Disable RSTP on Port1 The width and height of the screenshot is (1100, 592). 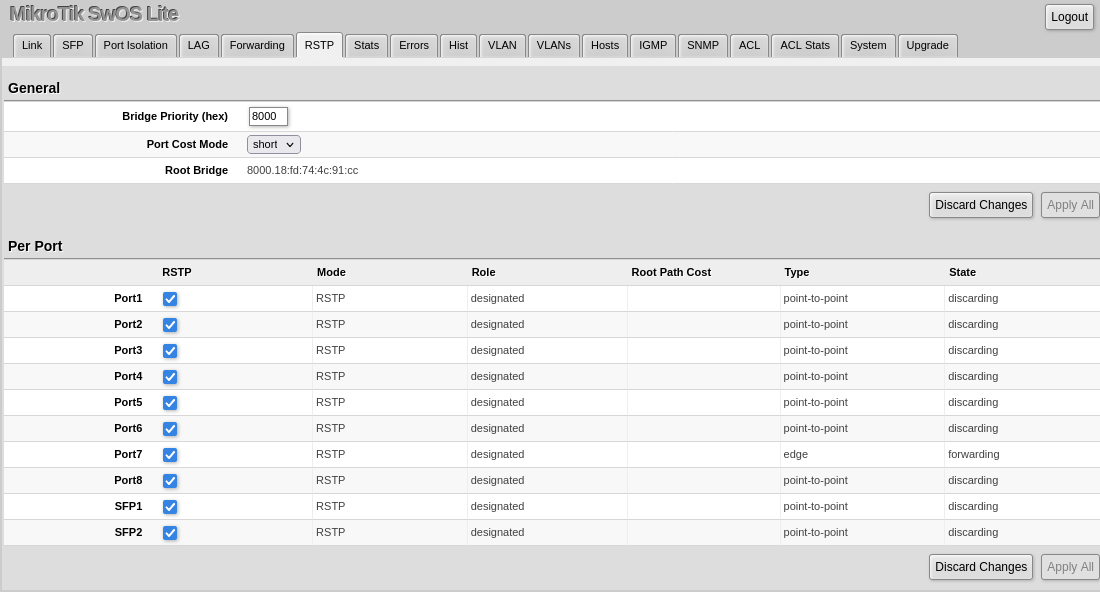click(170, 298)
